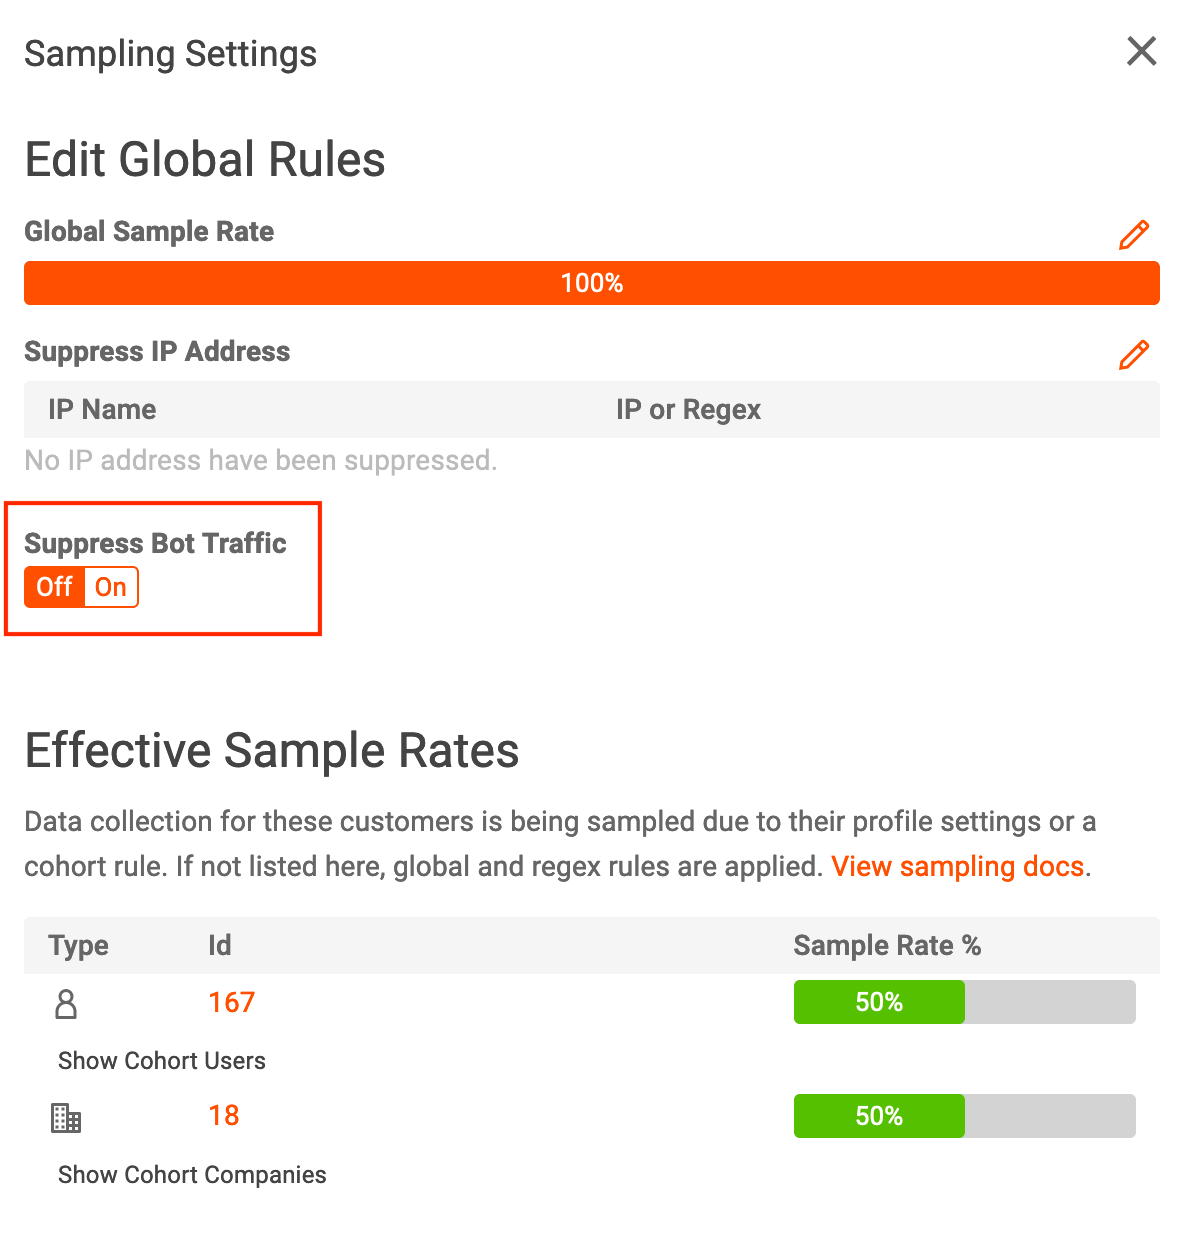This screenshot has width=1187, height=1252.
Task: Toggle the Suppress Bot Traffic switch
Action: coord(81,587)
